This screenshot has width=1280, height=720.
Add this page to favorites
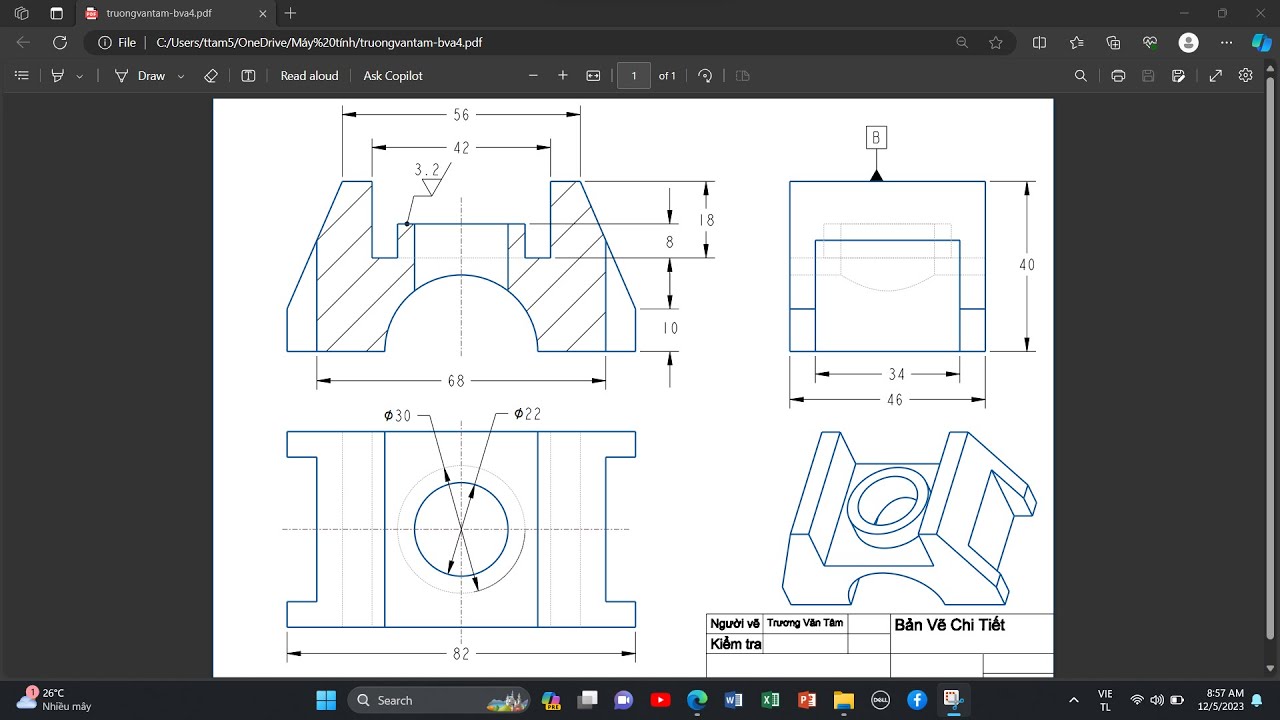click(x=995, y=43)
